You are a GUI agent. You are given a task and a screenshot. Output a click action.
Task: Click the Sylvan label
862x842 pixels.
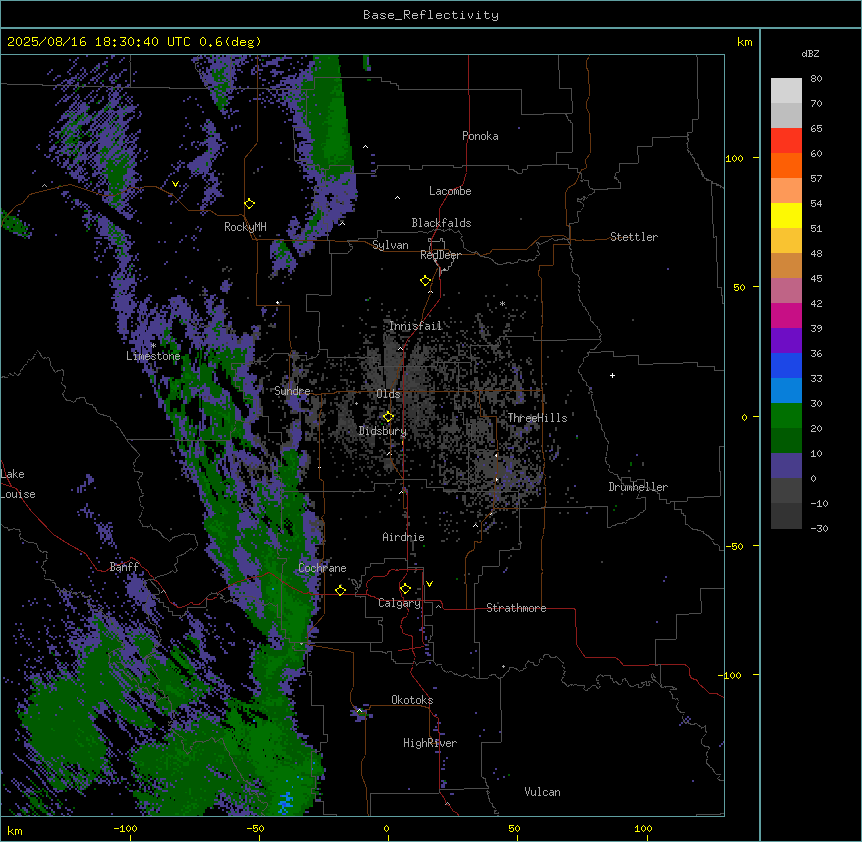click(390, 245)
